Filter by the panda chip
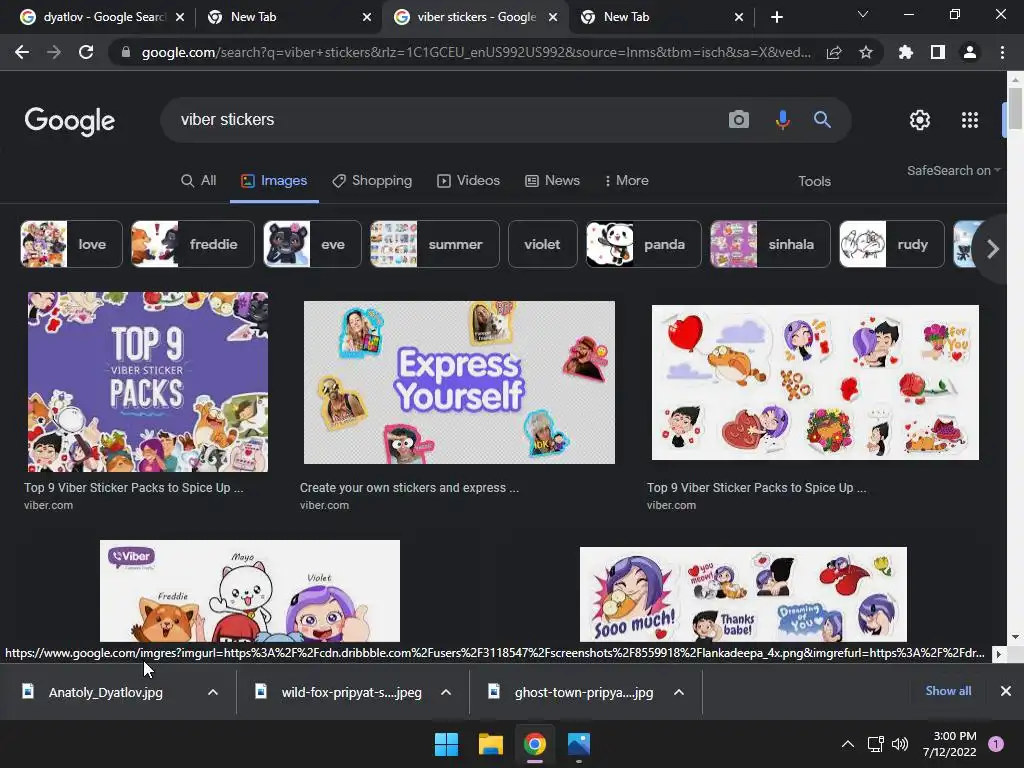The width and height of the screenshot is (1024, 768). (643, 244)
